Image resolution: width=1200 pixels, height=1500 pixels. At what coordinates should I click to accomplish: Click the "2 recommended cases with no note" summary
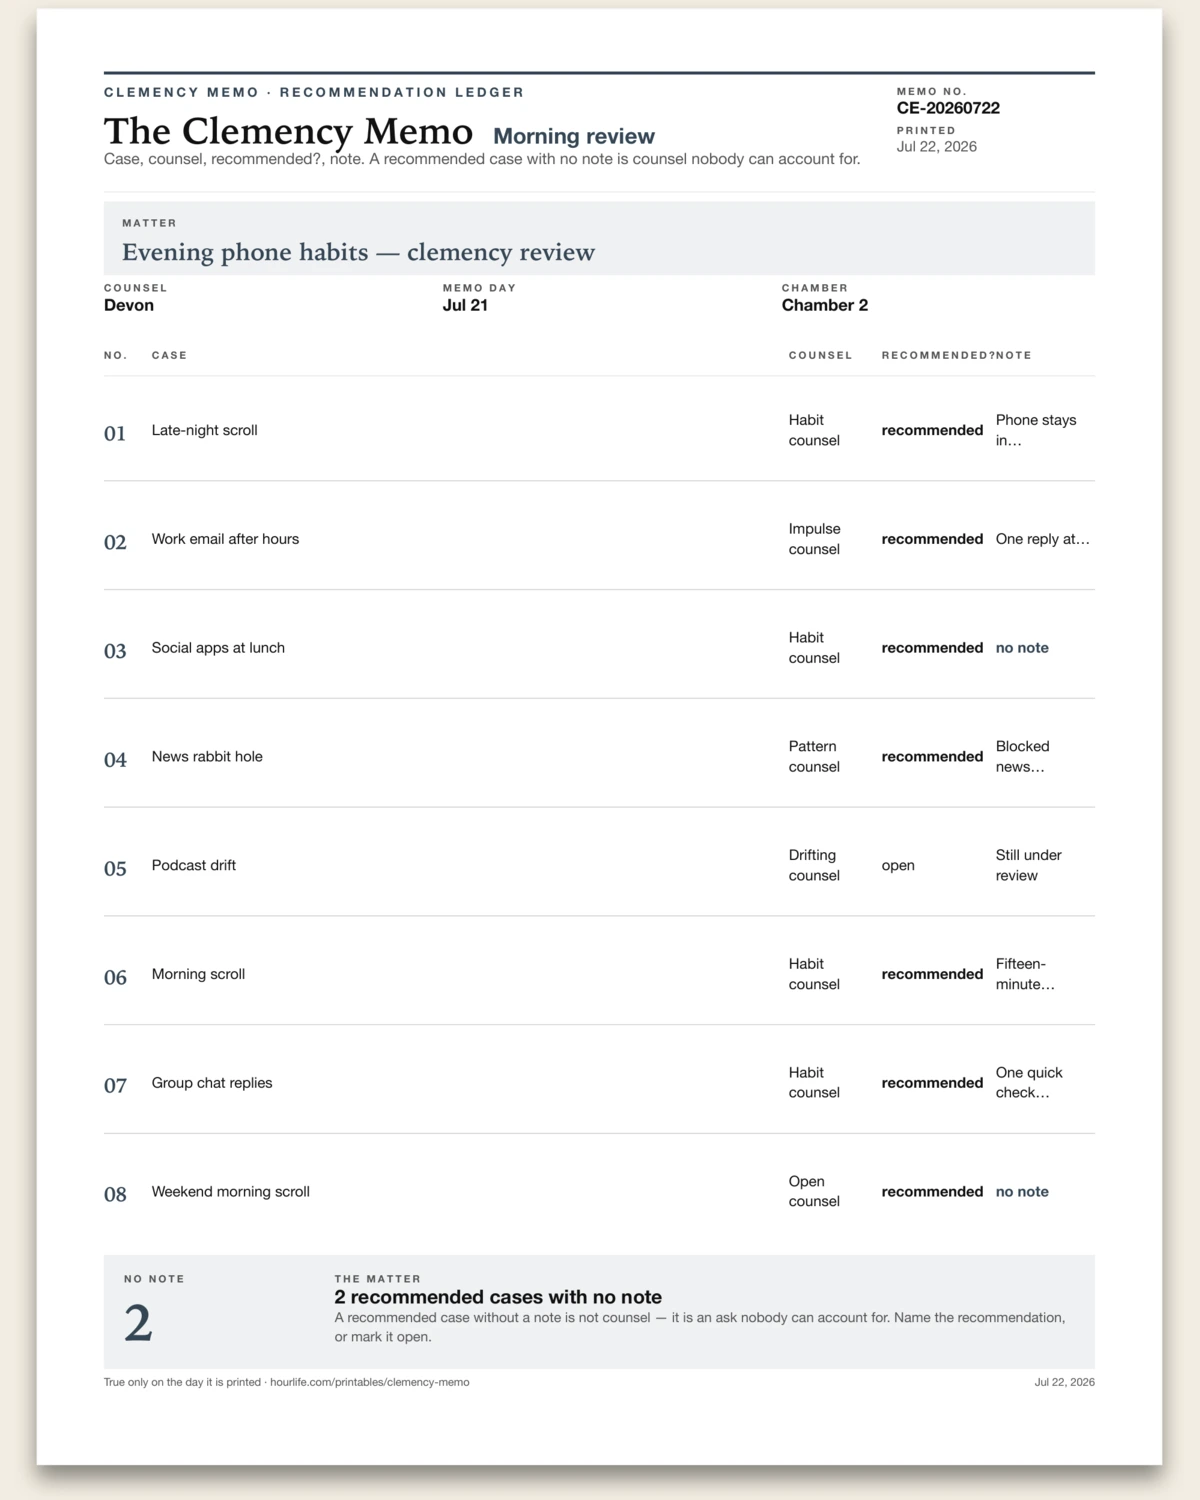point(498,1297)
